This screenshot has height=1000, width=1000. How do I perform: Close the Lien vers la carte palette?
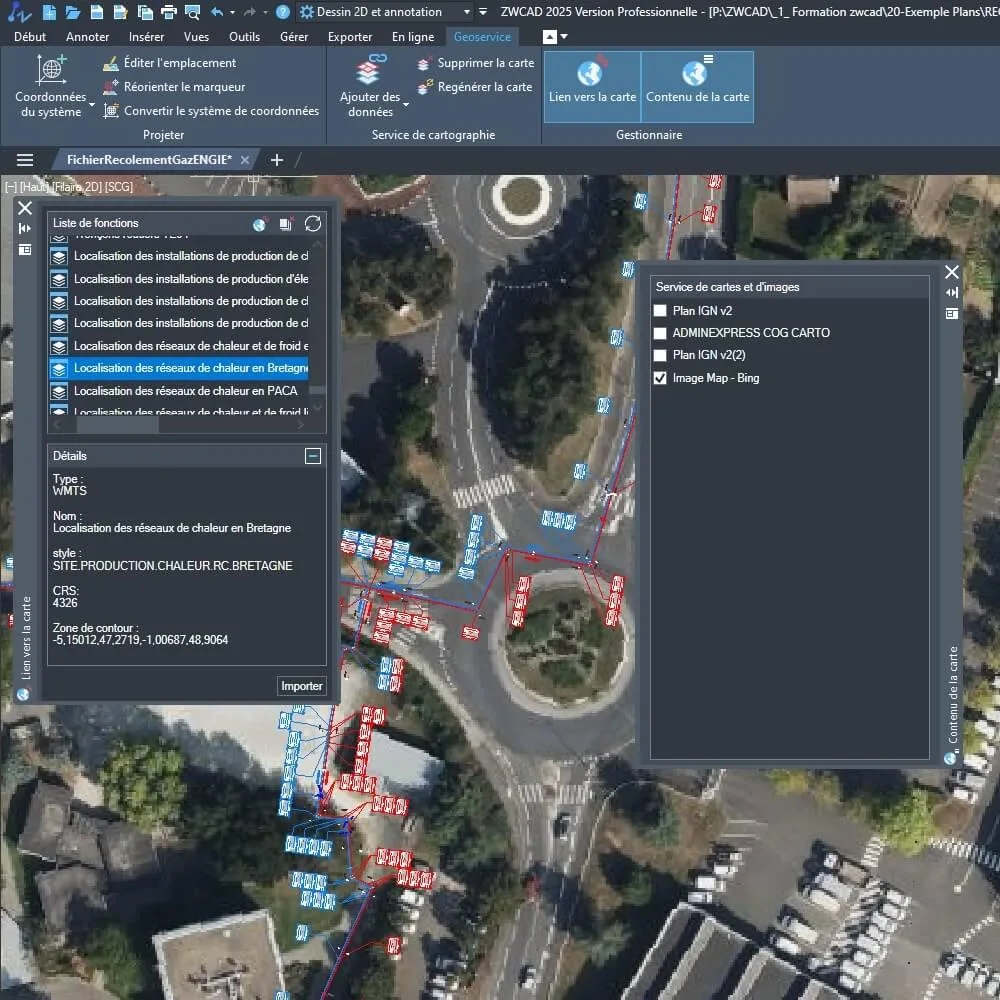[x=25, y=208]
